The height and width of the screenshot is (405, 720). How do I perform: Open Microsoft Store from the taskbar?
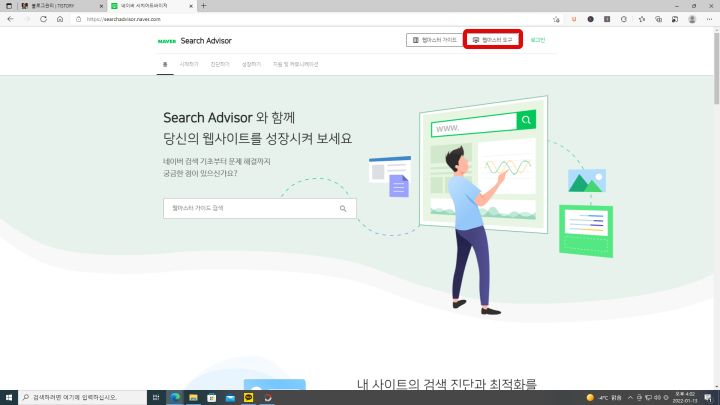[212, 398]
